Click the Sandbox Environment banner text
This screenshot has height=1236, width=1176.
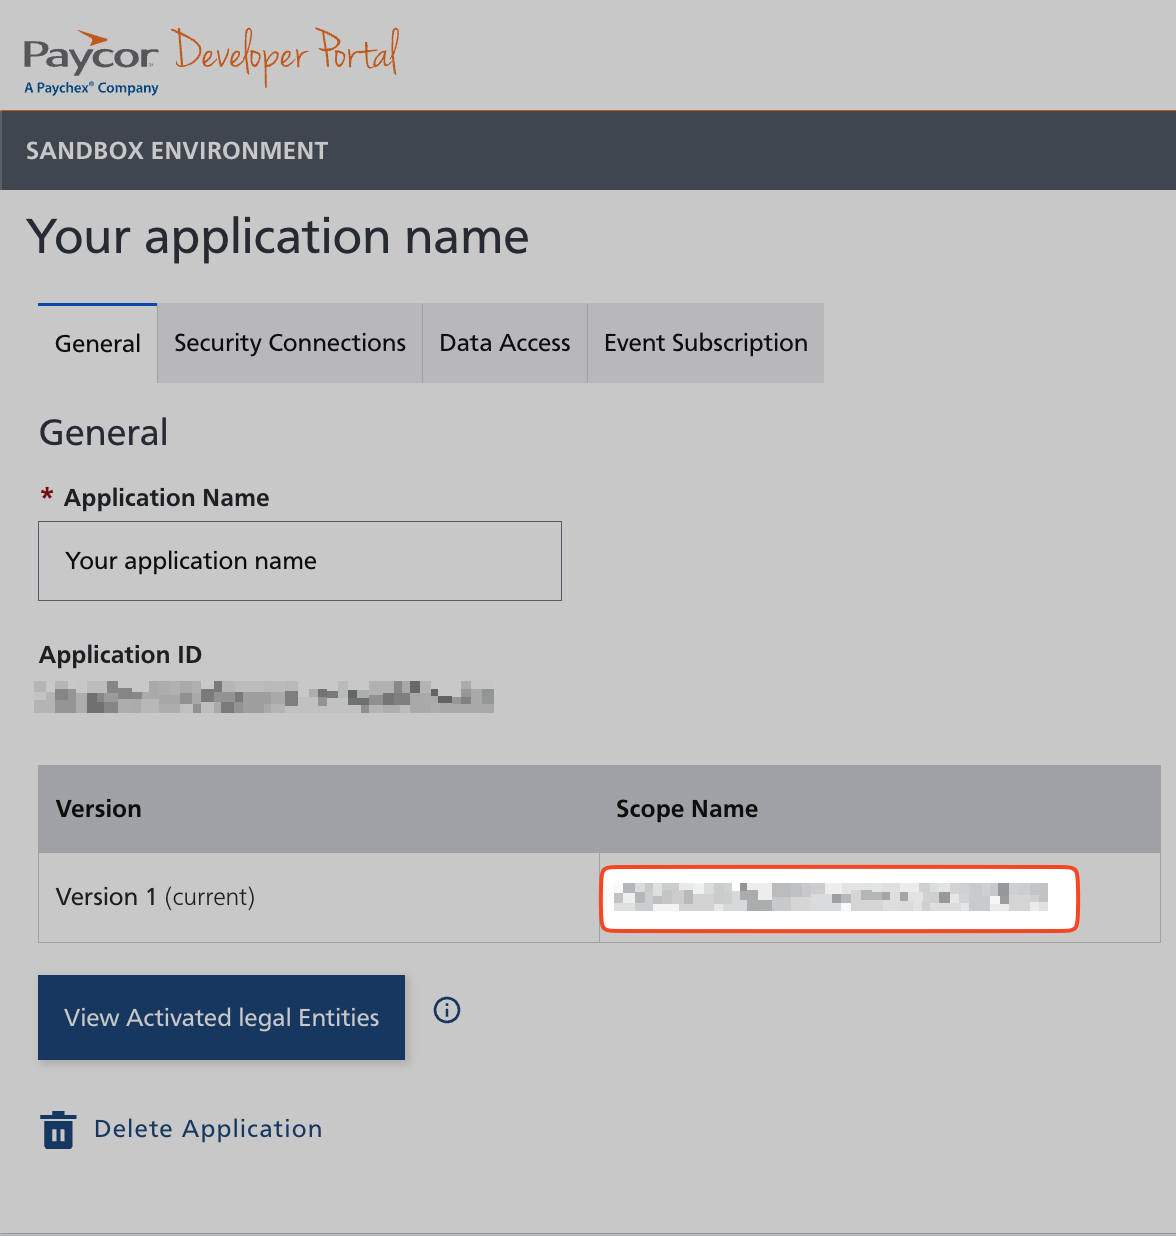point(177,151)
